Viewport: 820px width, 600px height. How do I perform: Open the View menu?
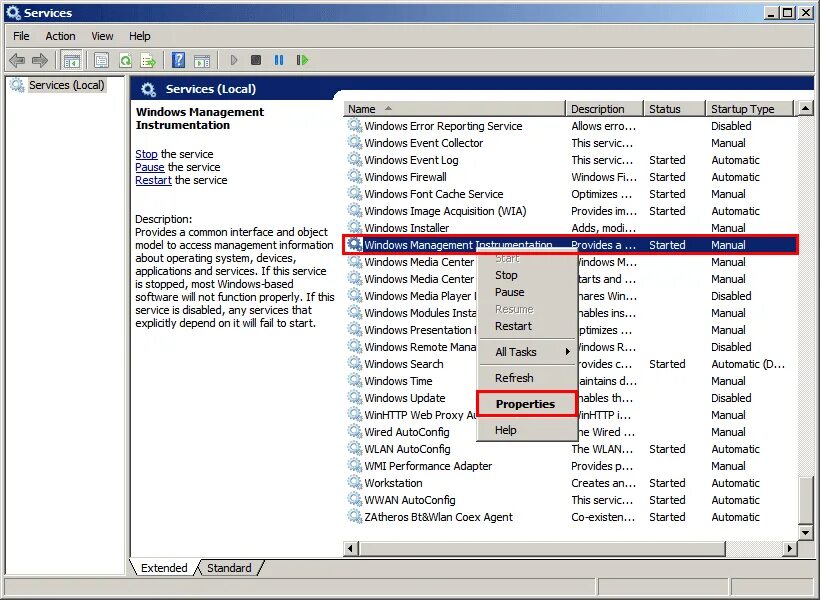[x=101, y=36]
